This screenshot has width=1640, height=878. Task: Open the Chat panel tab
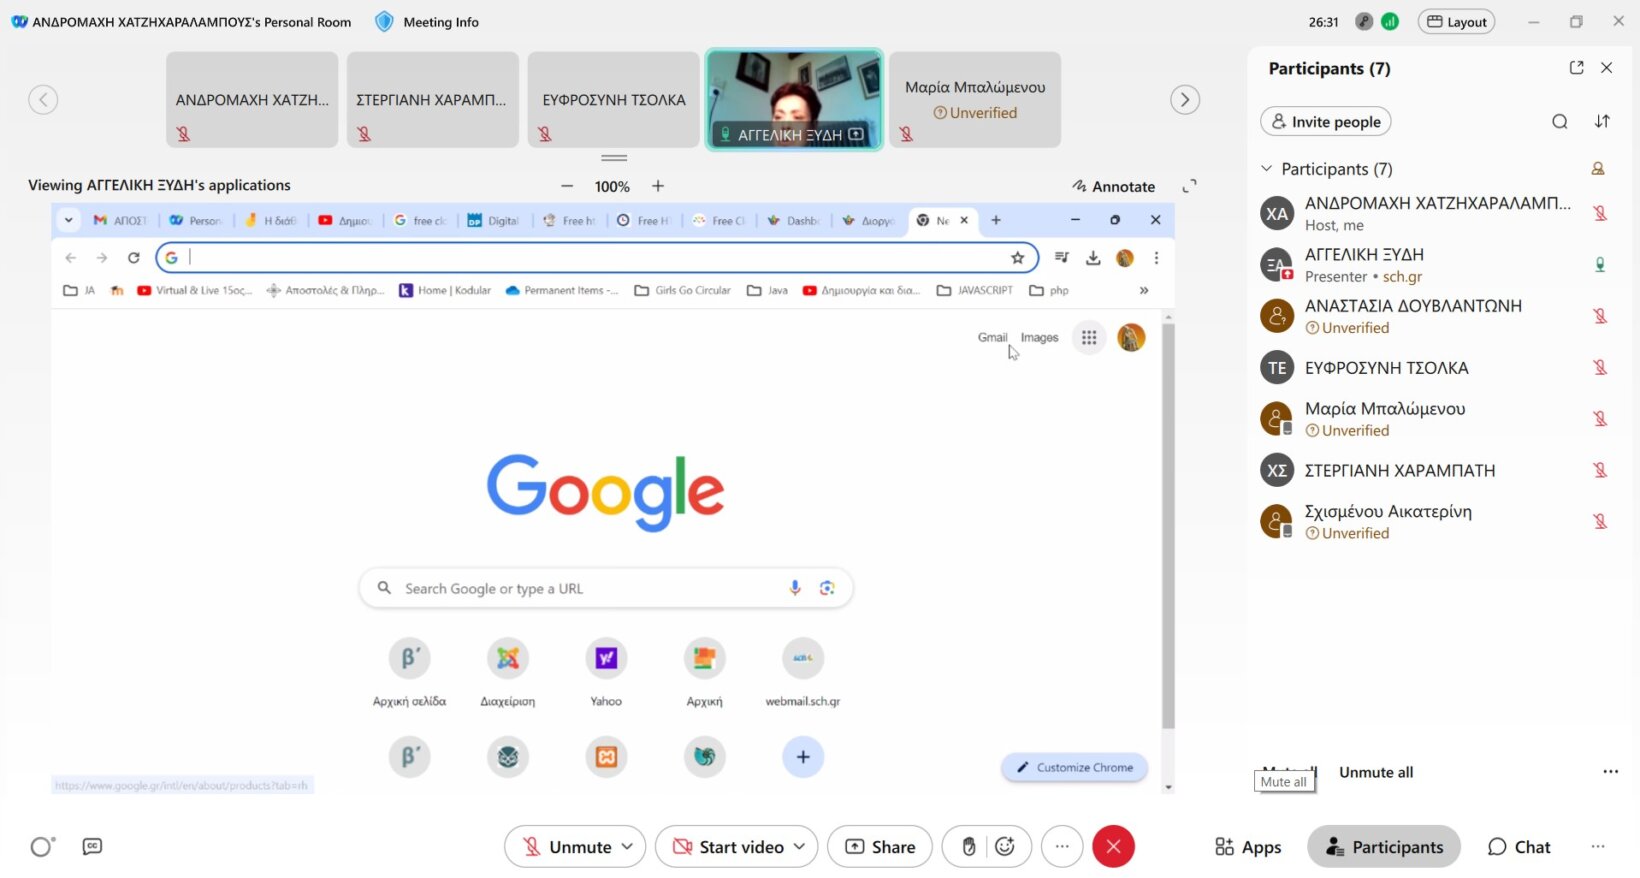pos(1519,847)
